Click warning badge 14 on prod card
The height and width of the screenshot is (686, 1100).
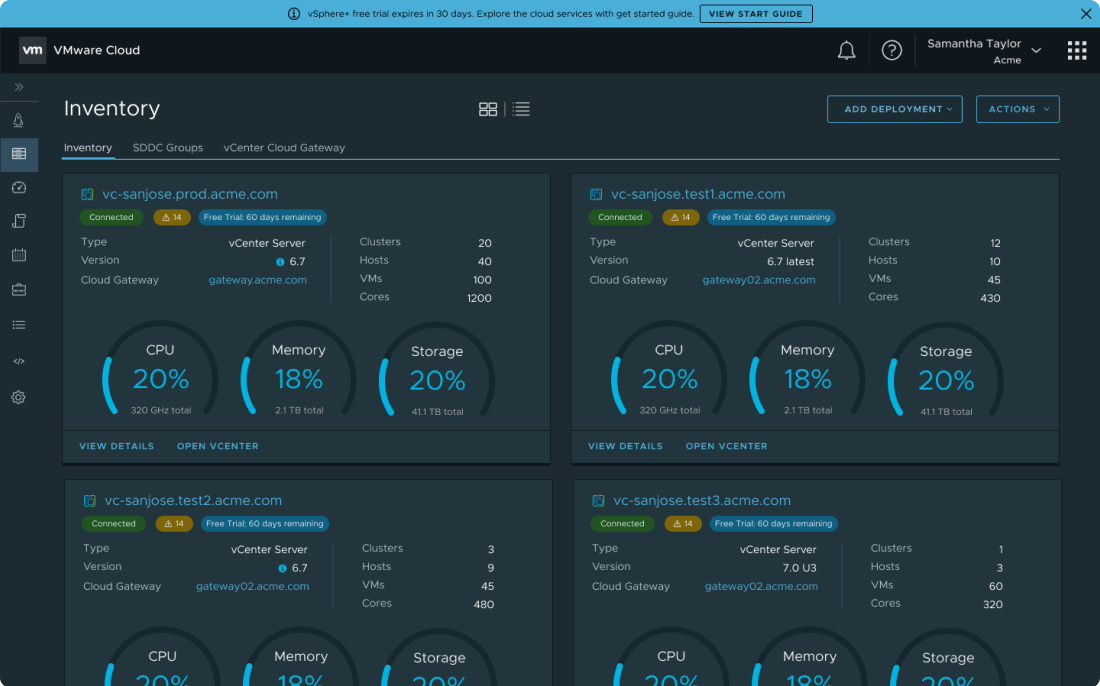coord(172,217)
